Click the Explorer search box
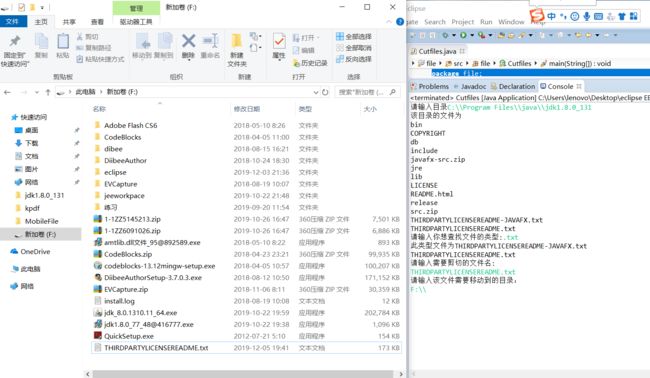The image size is (650, 378). [x=367, y=92]
